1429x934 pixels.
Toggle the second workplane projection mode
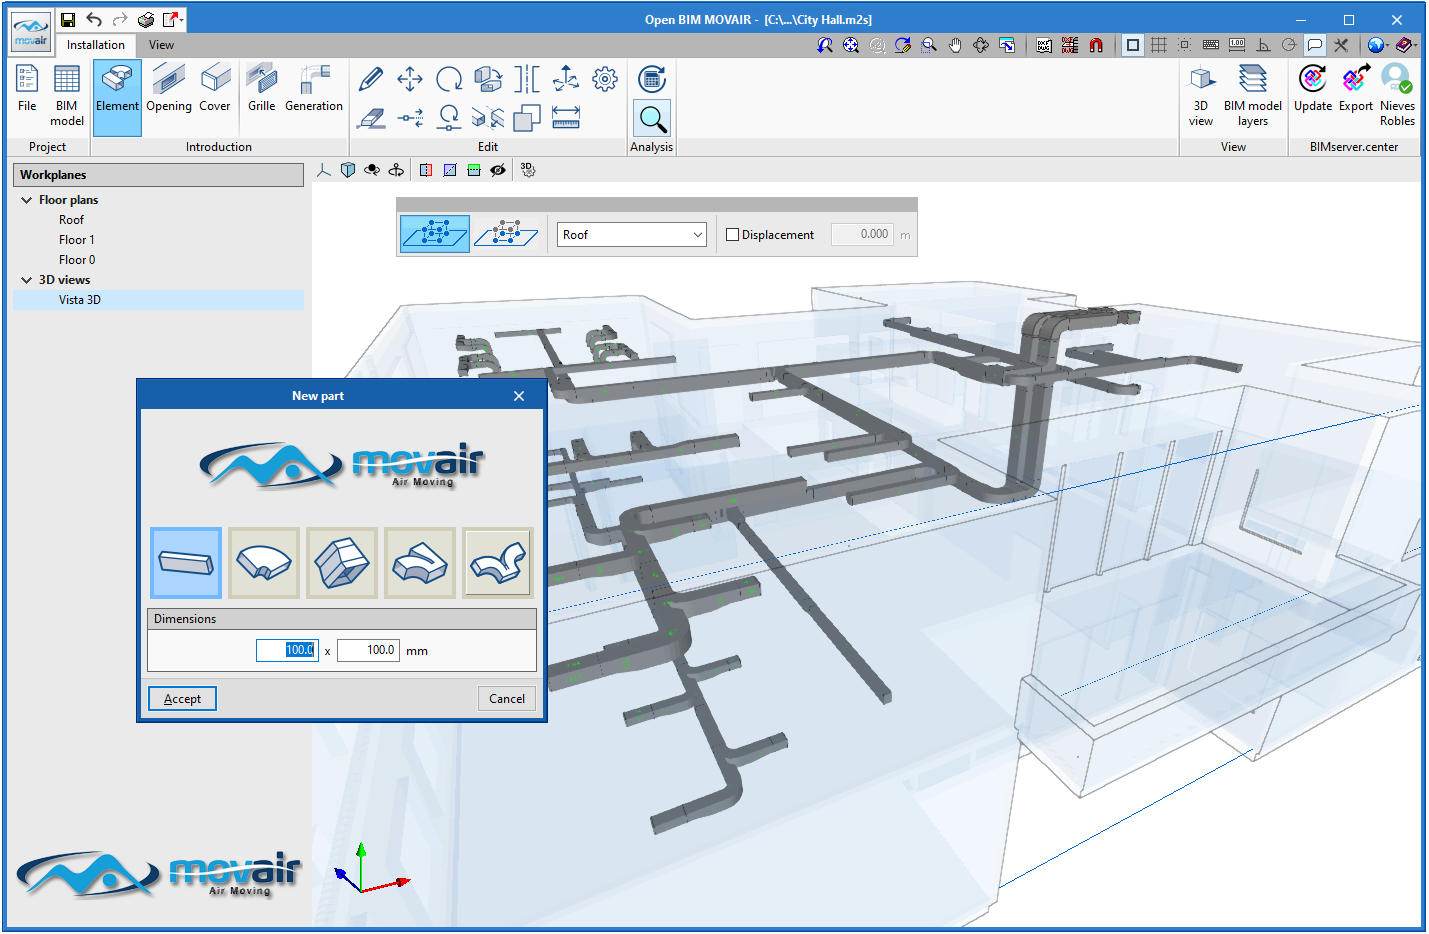tap(507, 234)
